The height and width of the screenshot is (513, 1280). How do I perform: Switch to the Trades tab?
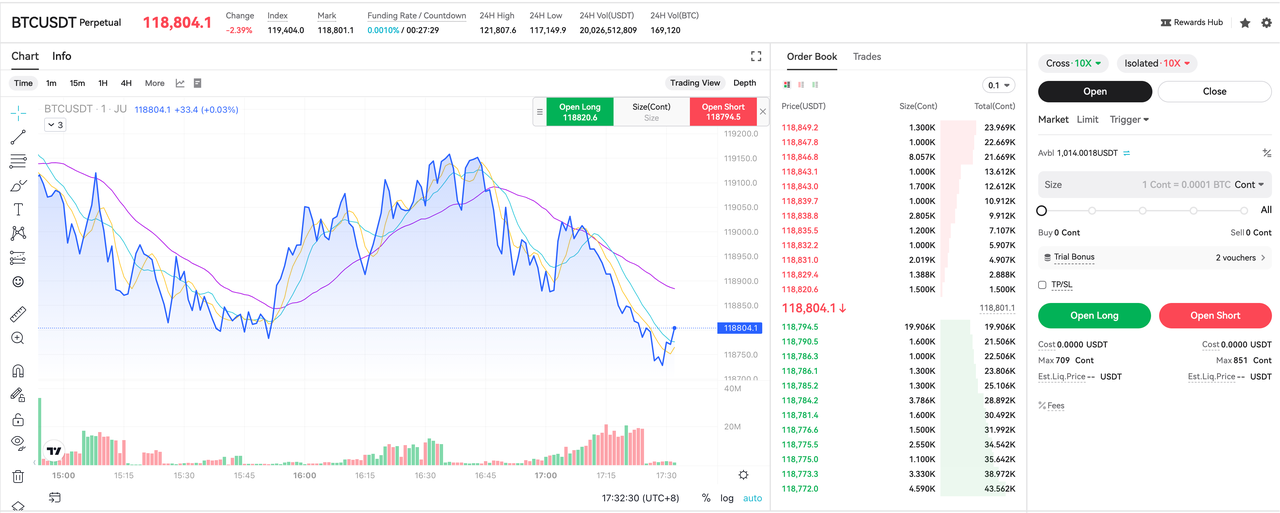[867, 56]
